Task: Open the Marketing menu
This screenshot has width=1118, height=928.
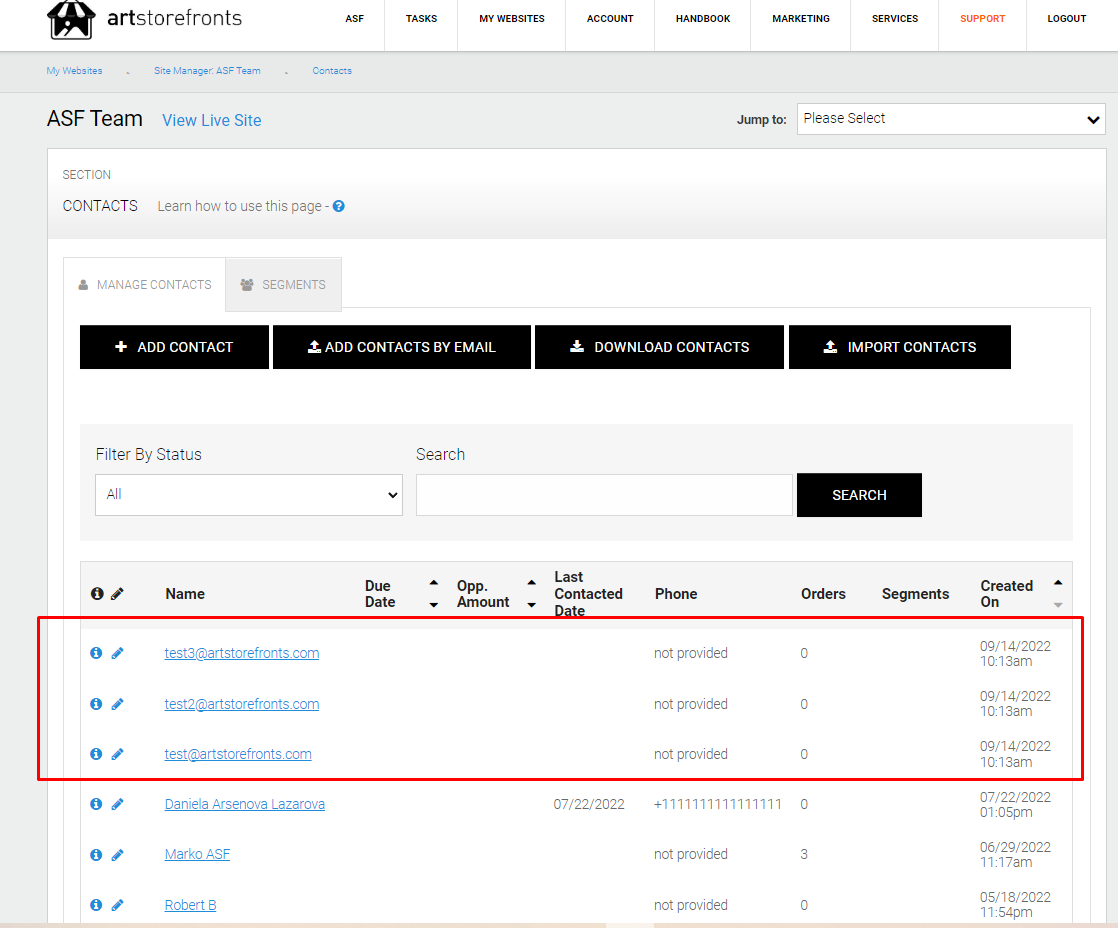Action: 801,19
